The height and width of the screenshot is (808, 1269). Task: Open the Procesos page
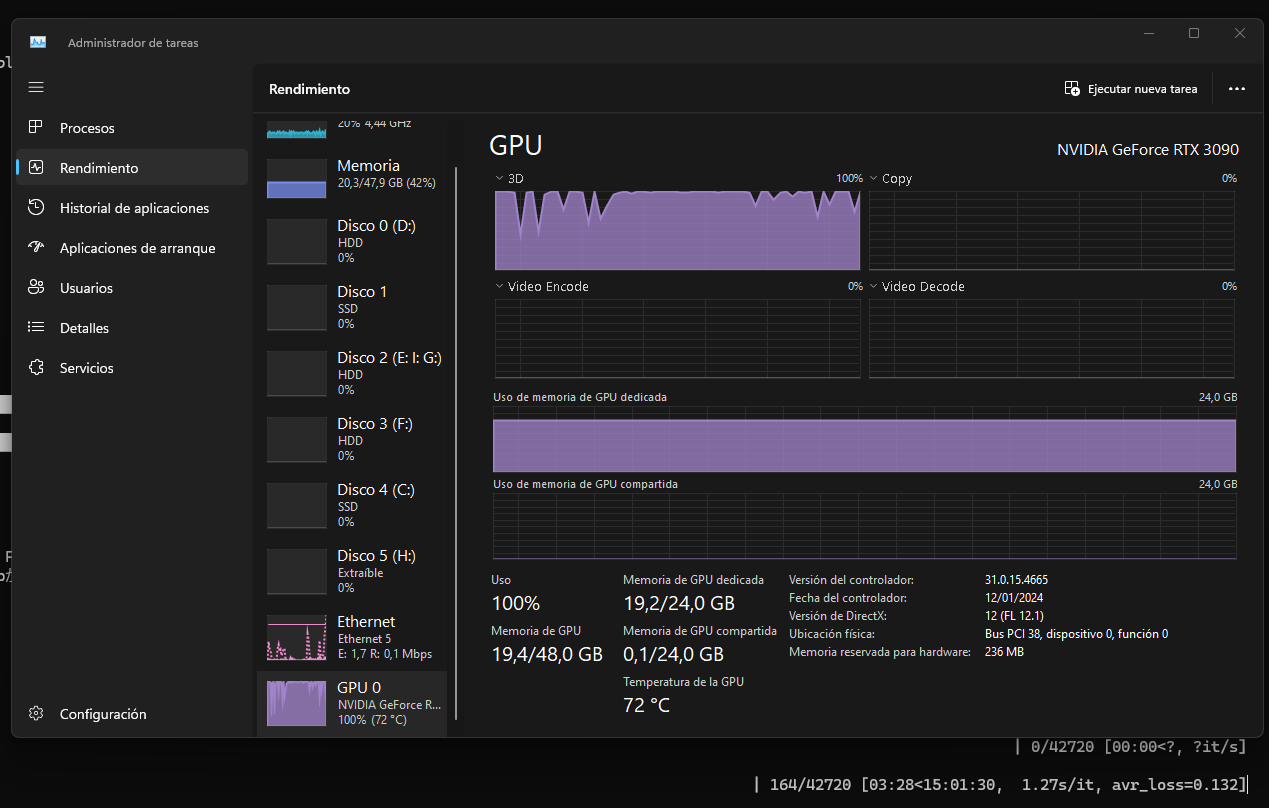click(132, 128)
